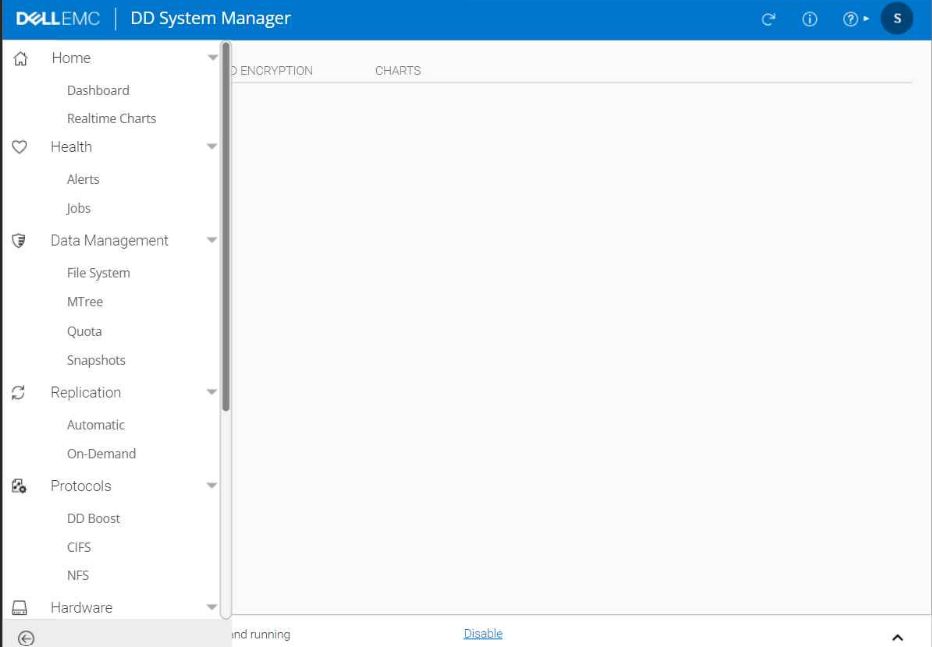Go to Jobs

[x=78, y=209]
